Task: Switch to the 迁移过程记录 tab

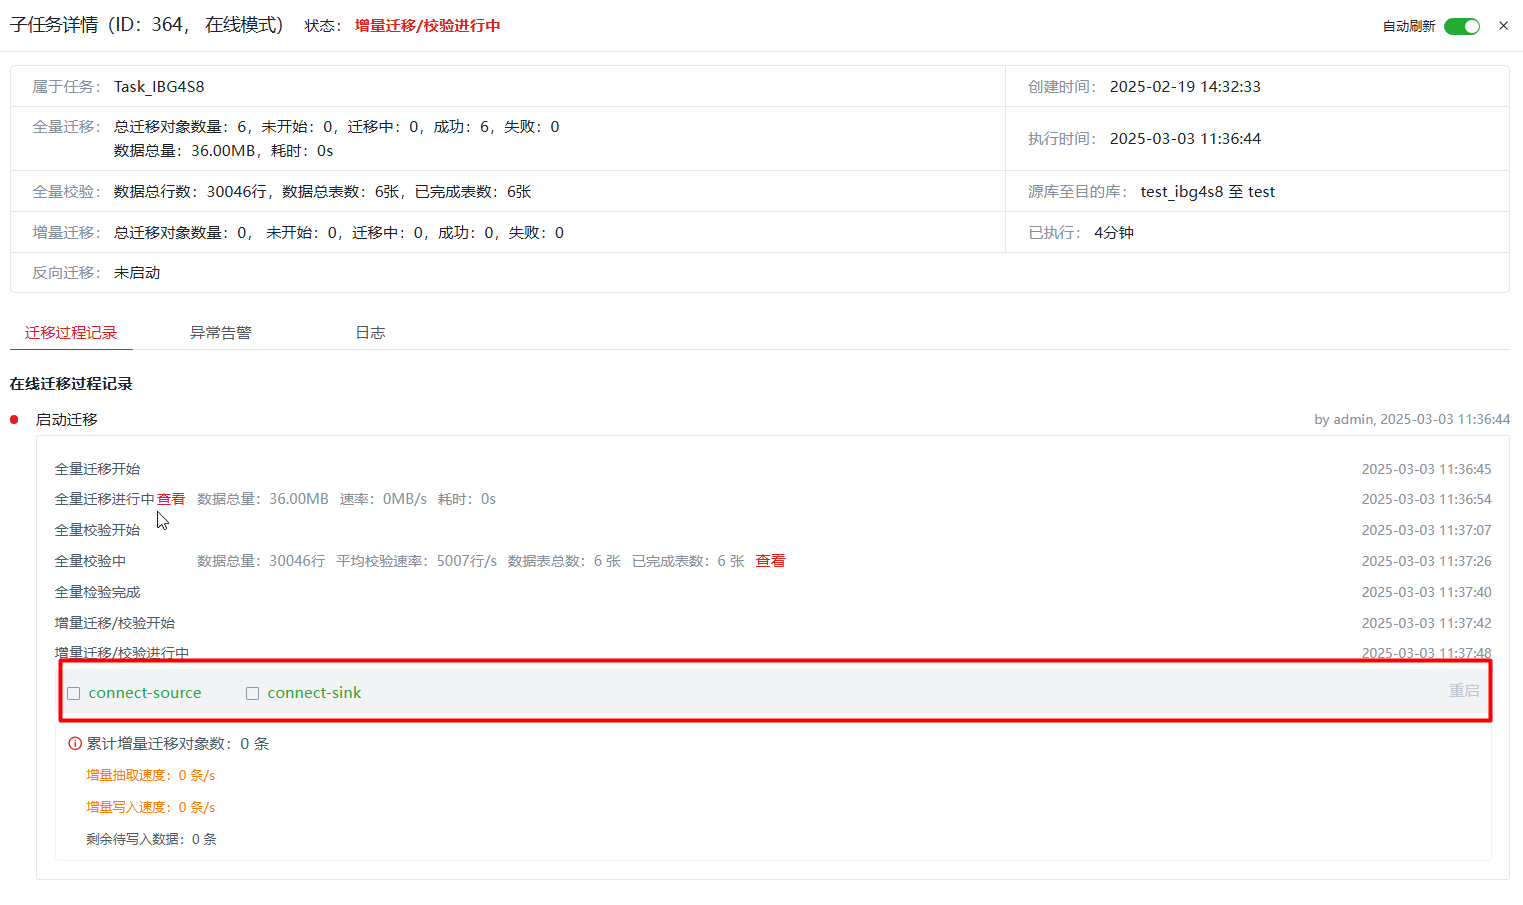Action: 71,333
